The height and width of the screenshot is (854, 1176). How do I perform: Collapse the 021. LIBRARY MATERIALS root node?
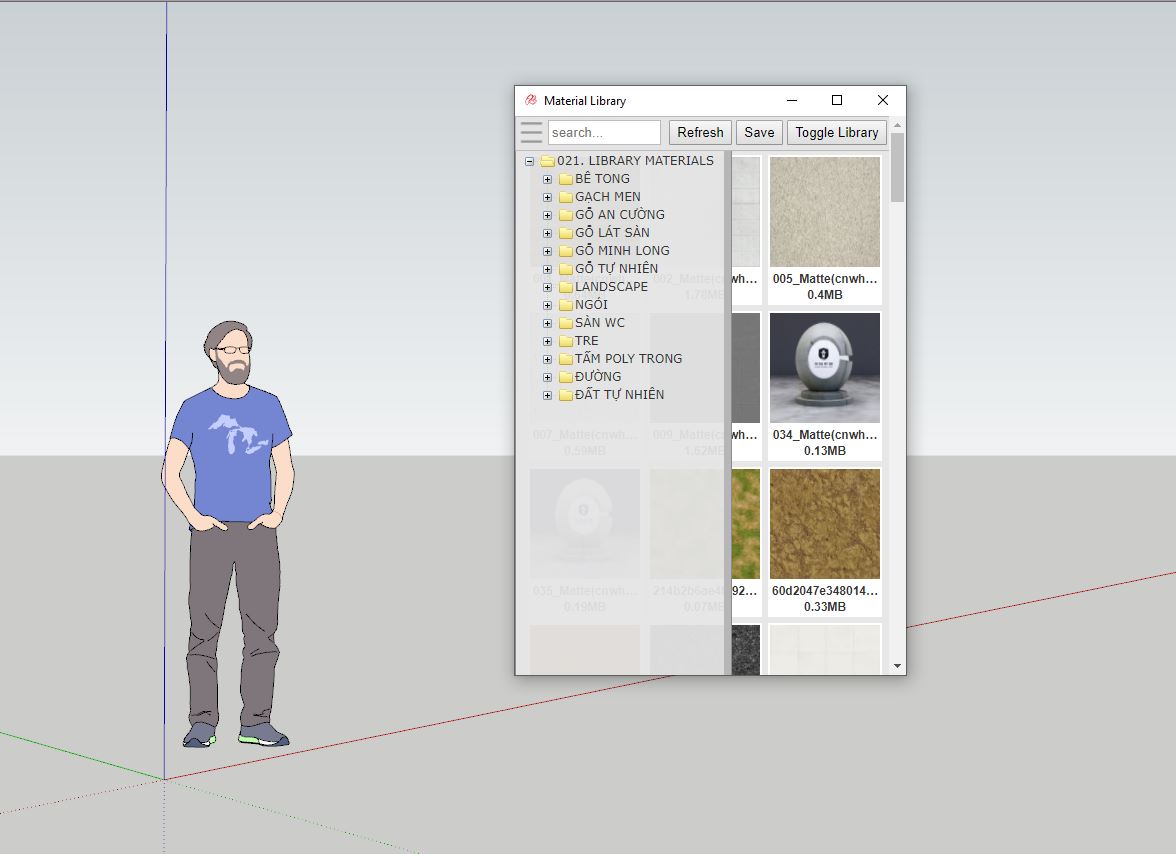pos(529,160)
